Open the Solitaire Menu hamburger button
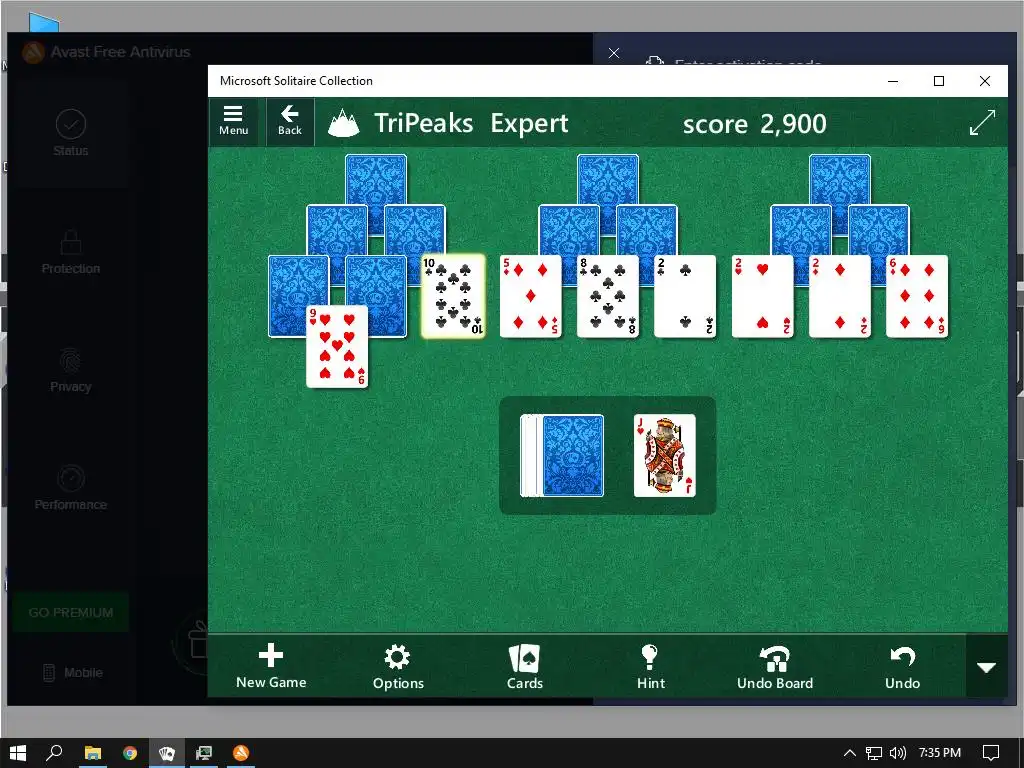The height and width of the screenshot is (768, 1024). click(234, 121)
